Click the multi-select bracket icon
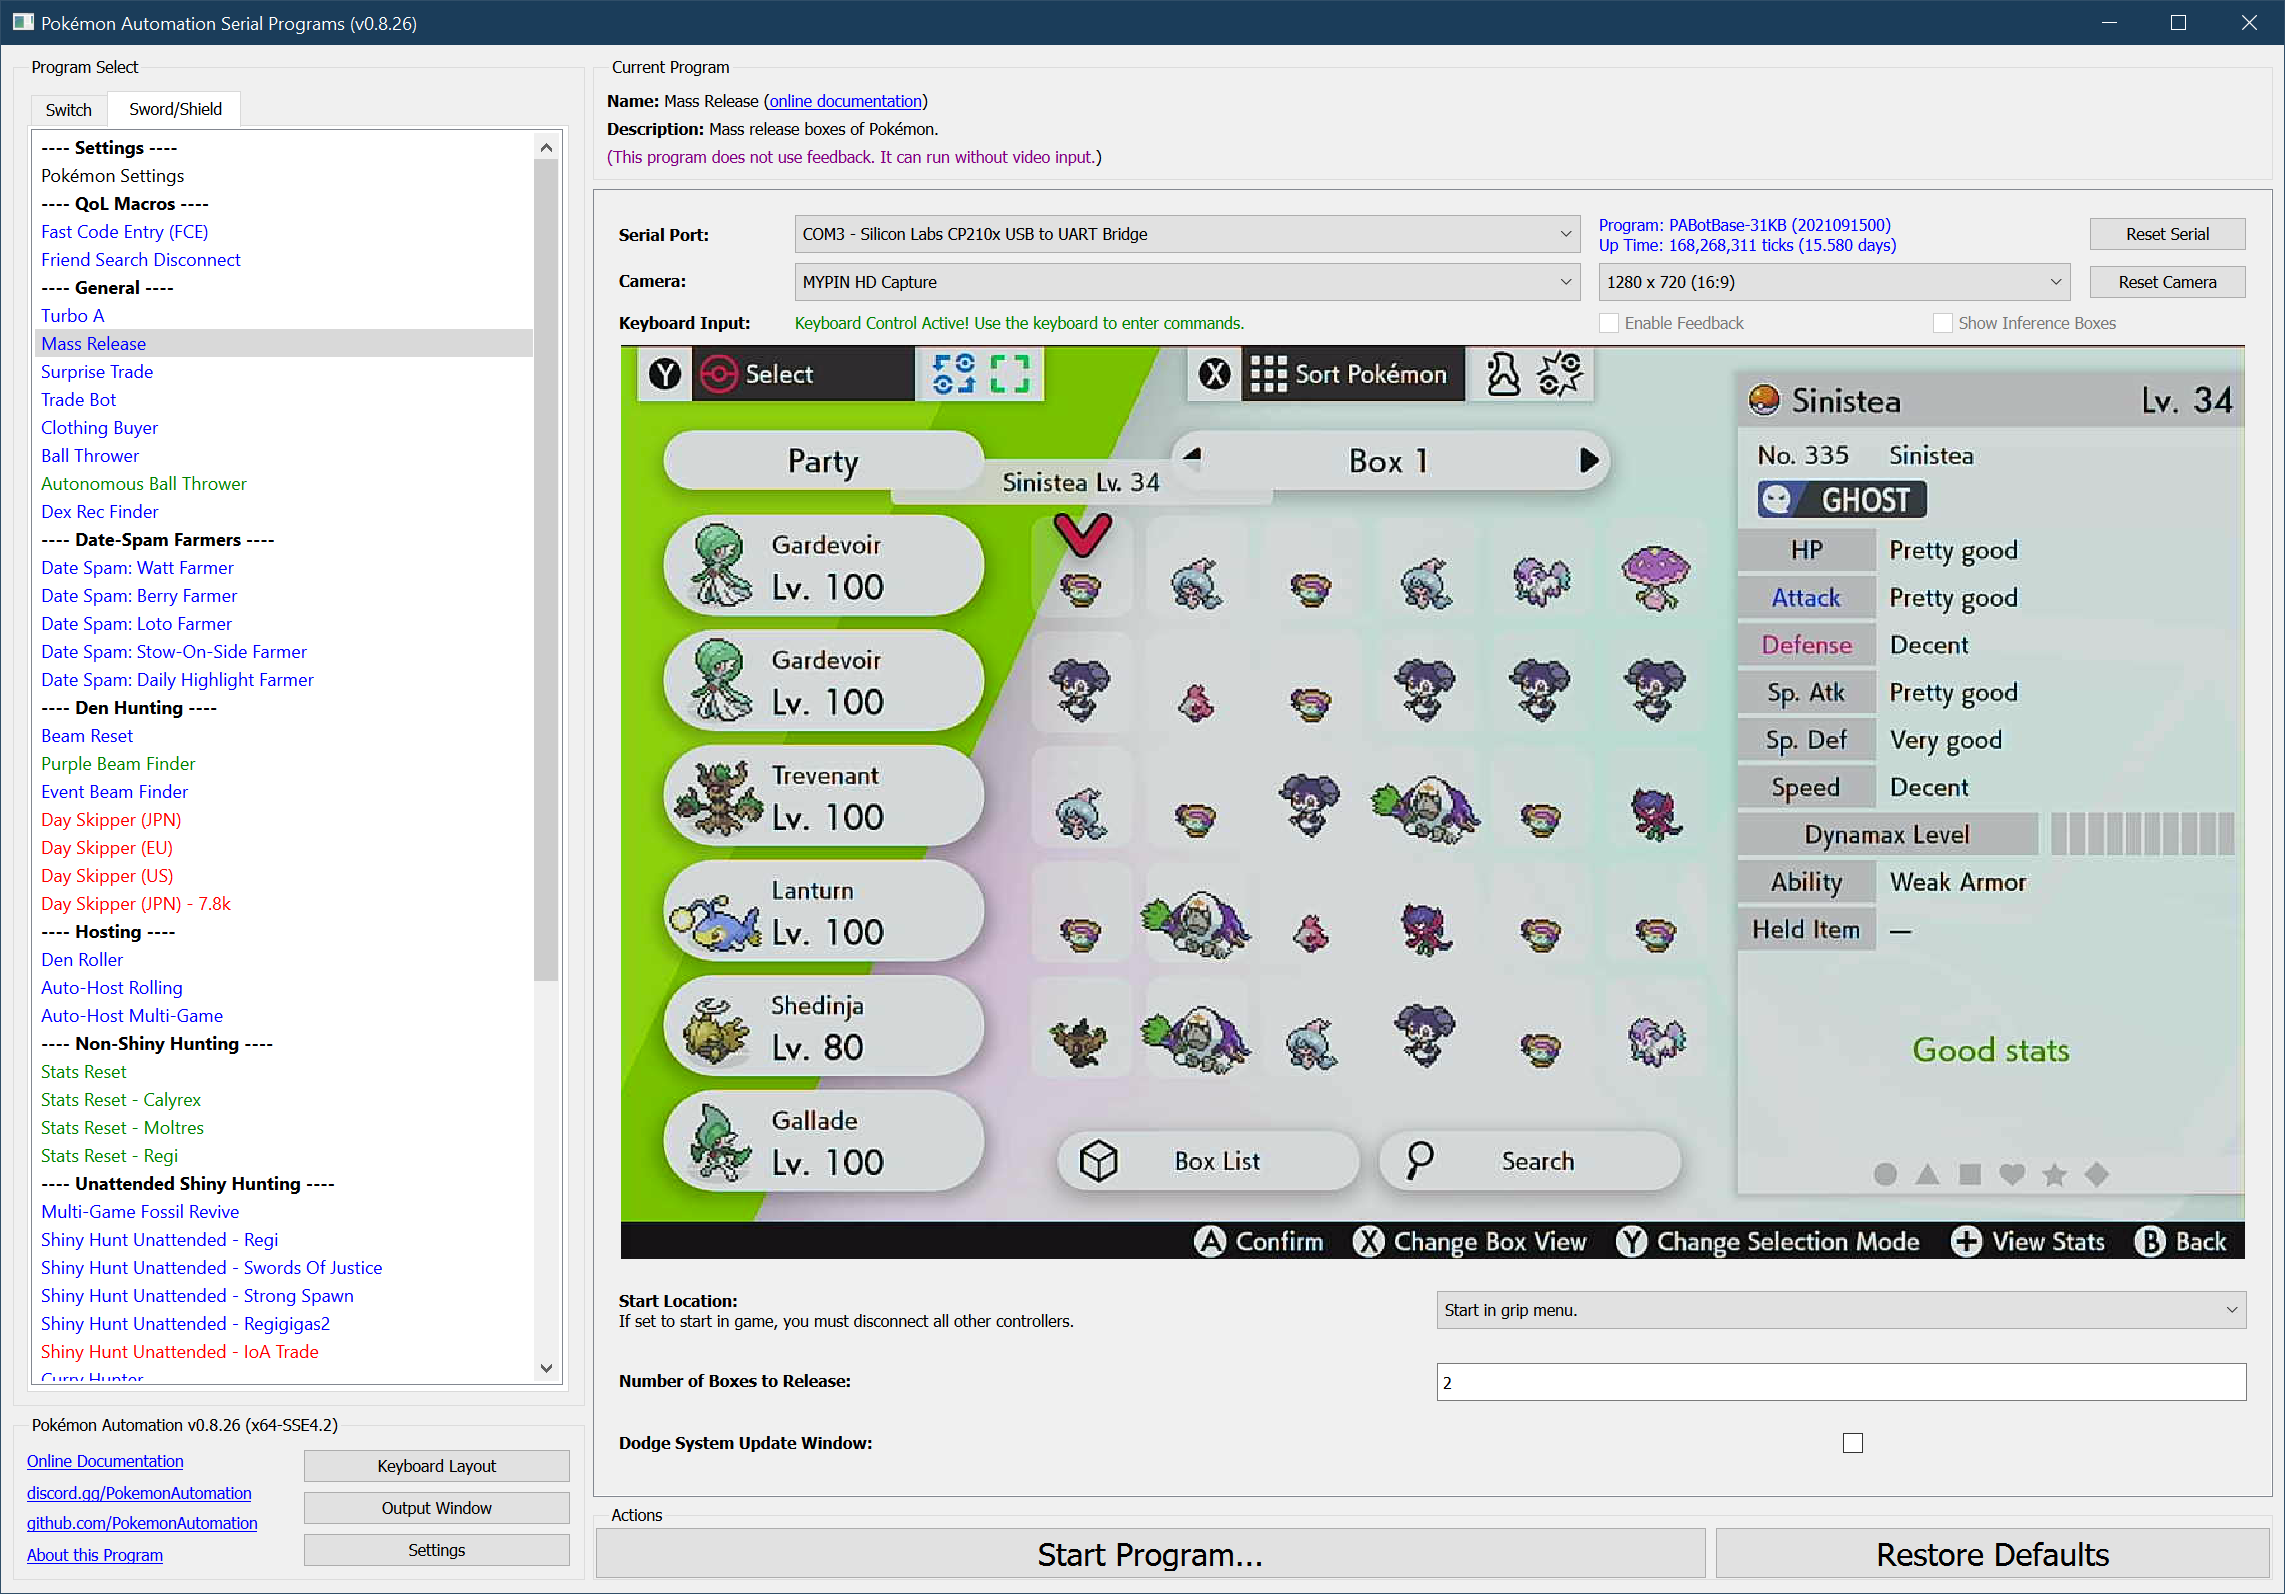 pos(1009,374)
